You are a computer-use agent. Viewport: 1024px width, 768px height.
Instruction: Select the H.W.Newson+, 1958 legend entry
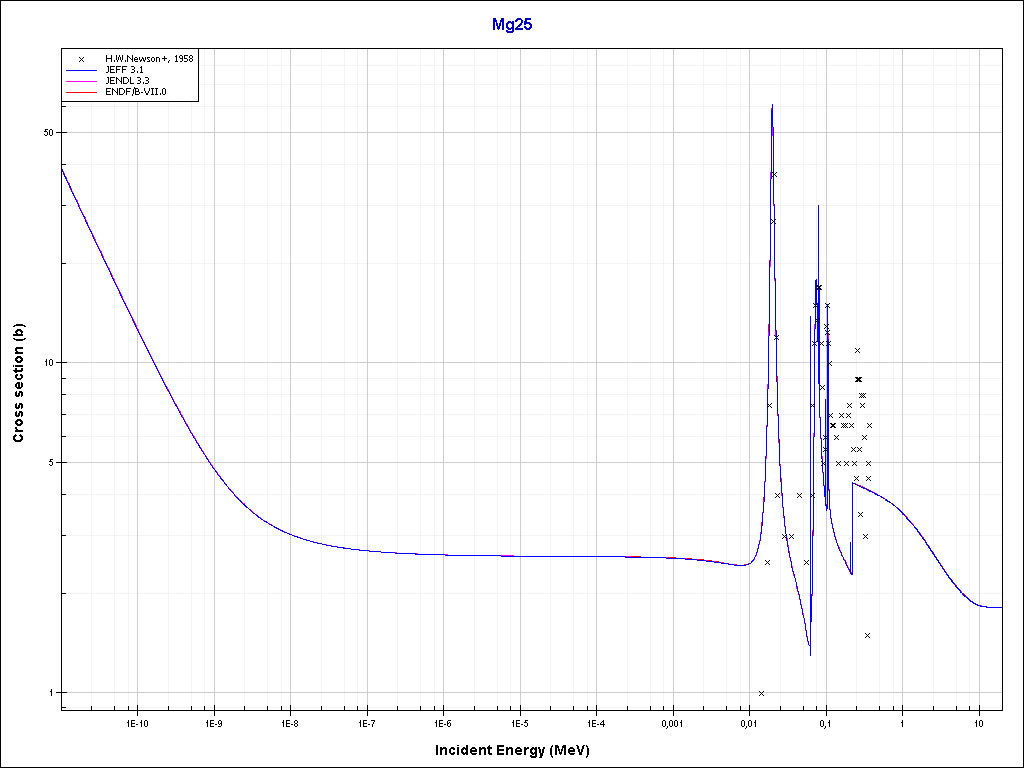point(149,59)
